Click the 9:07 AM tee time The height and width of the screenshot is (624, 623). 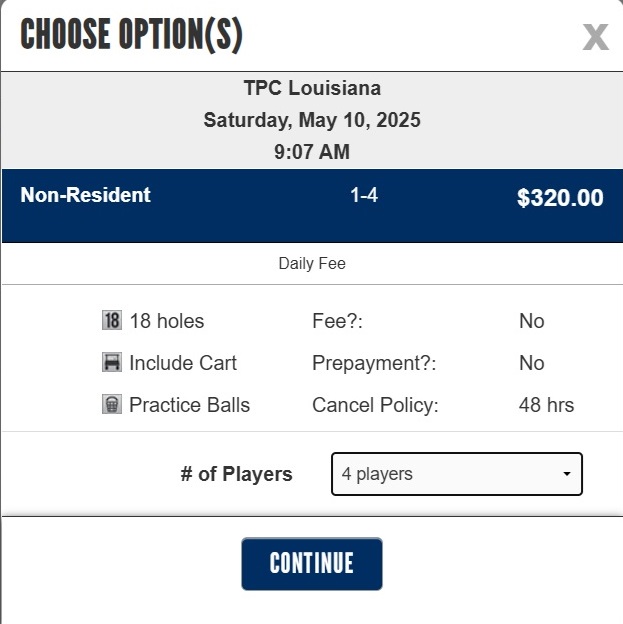pos(312,152)
